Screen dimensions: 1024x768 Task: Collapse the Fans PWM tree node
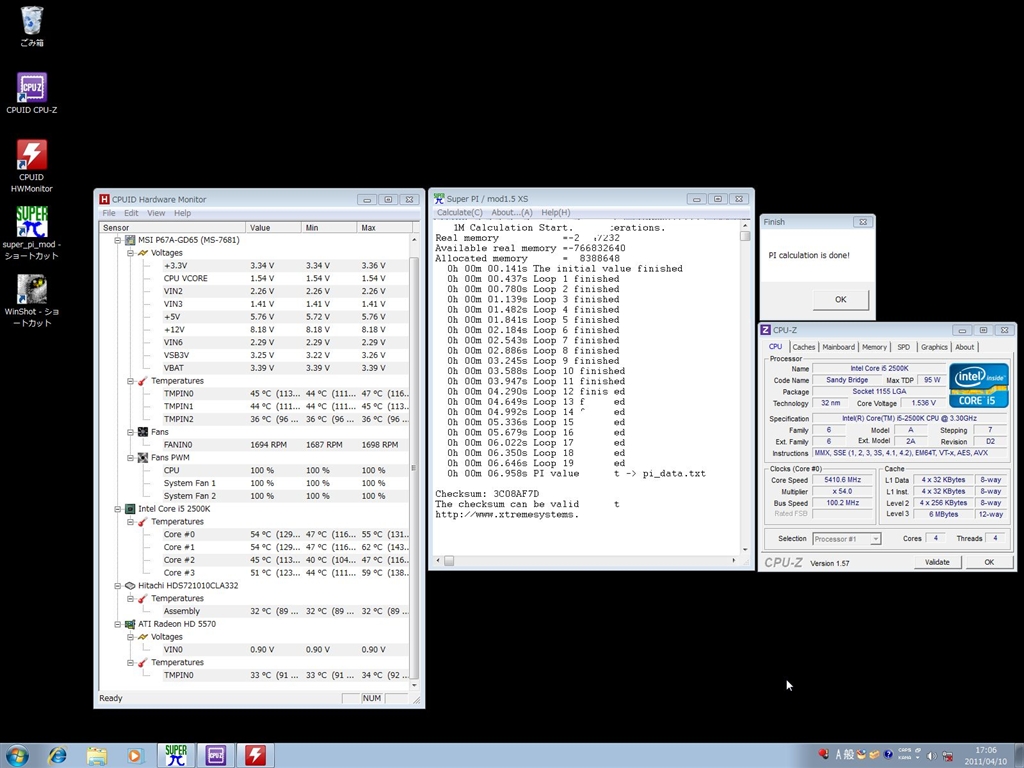tap(130, 458)
